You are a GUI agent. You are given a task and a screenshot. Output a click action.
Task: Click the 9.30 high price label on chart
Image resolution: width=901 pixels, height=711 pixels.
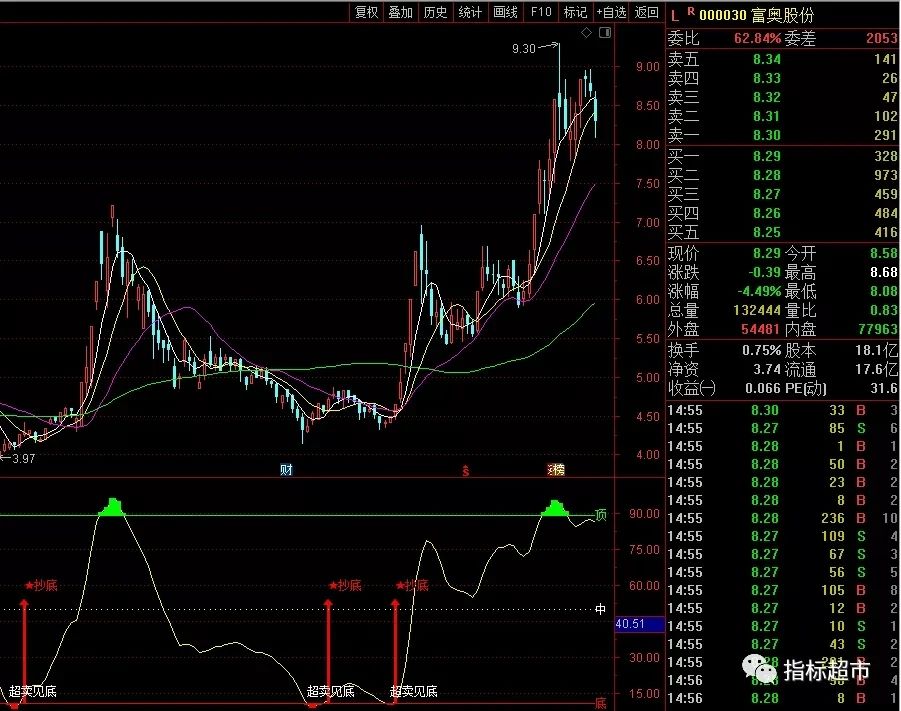[523, 49]
